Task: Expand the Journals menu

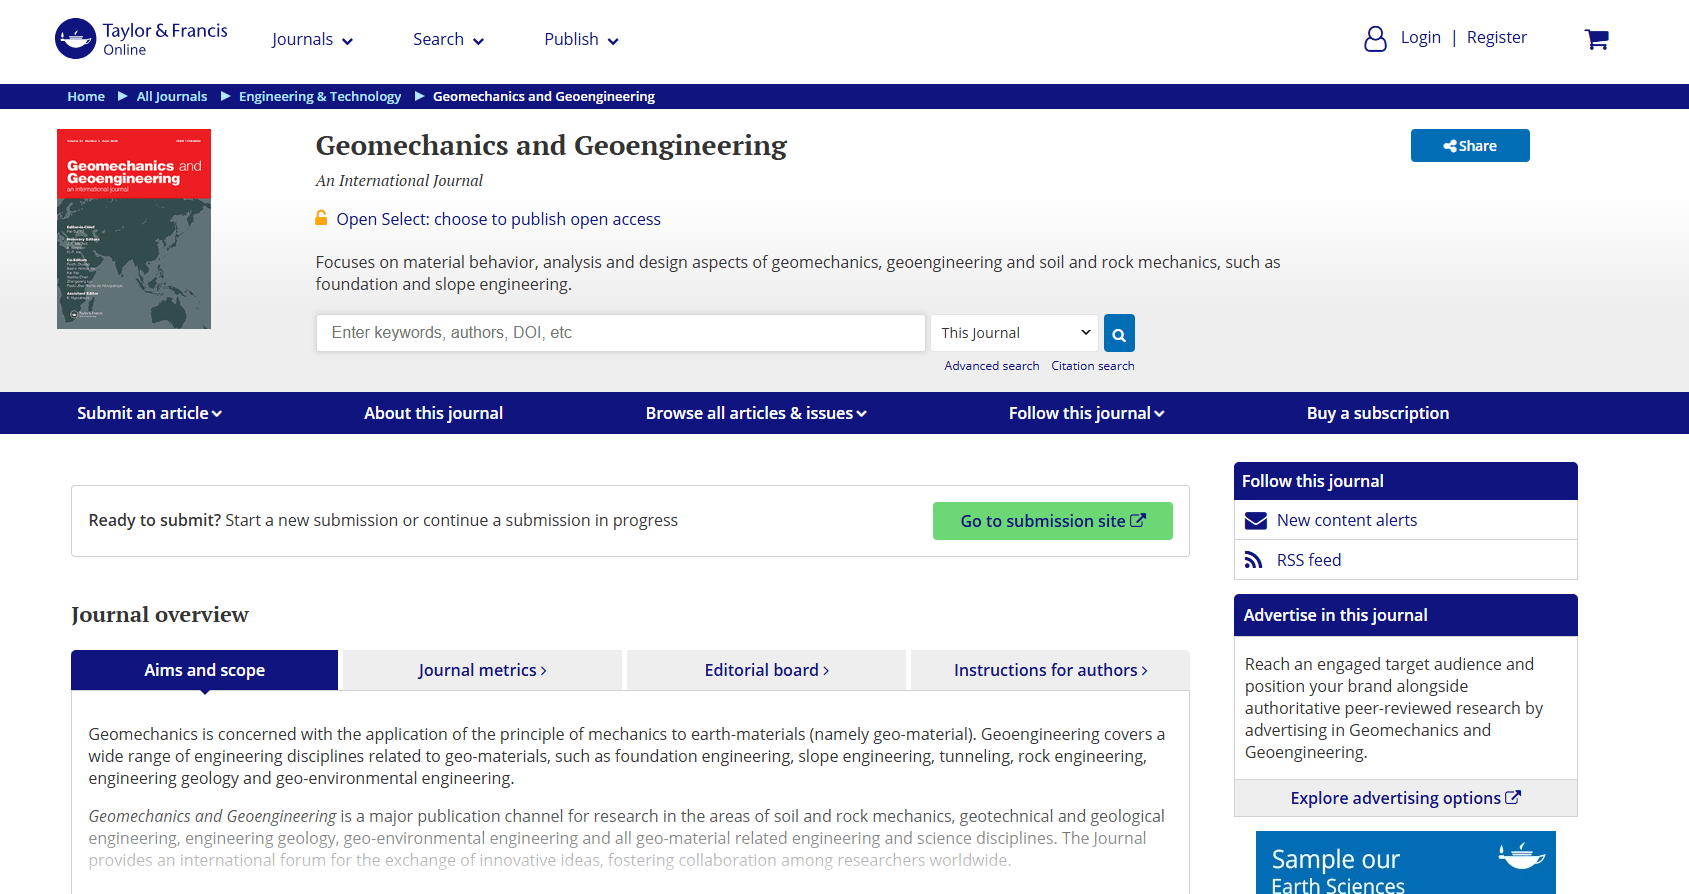Action: click(x=312, y=40)
